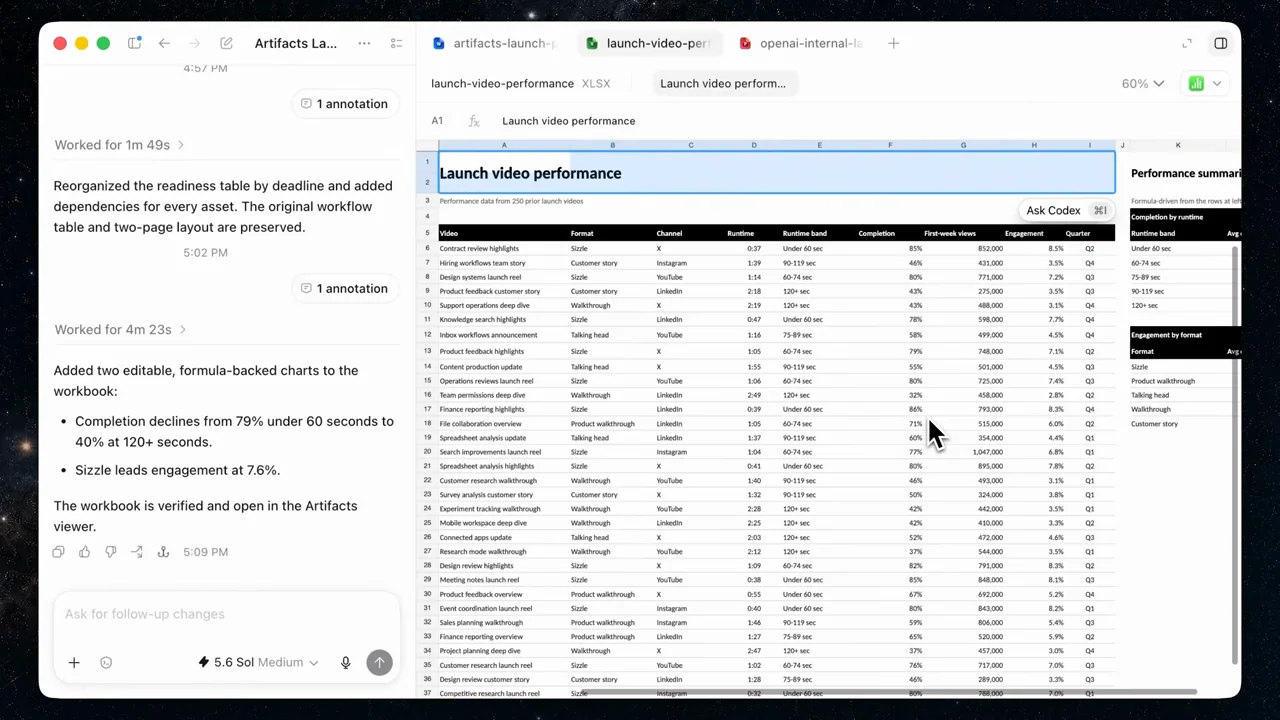1280x720 pixels.
Task: Click the anchor icon below the response
Action: (x=163, y=552)
